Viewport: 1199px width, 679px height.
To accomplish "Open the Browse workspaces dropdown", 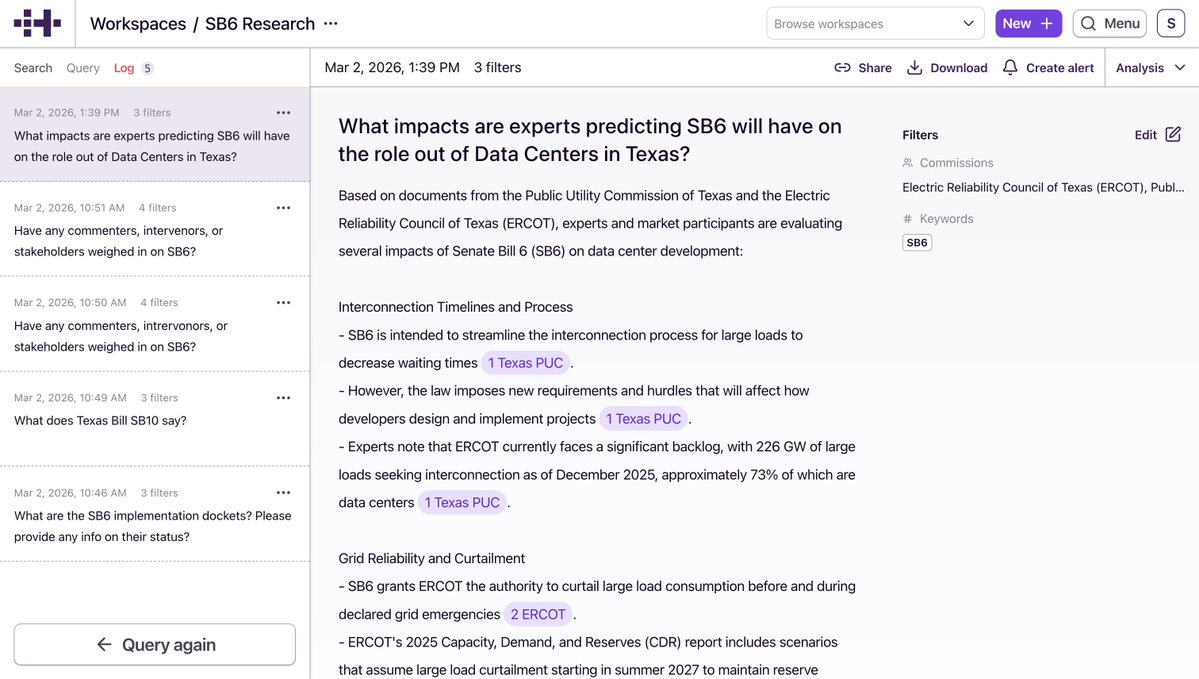I will pos(874,24).
